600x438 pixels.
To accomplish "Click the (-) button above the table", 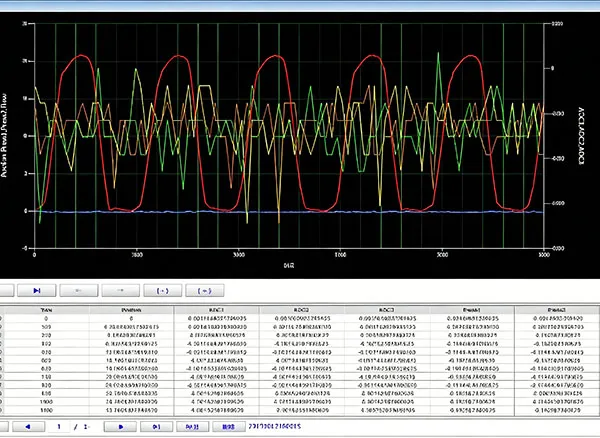I will tap(163, 291).
